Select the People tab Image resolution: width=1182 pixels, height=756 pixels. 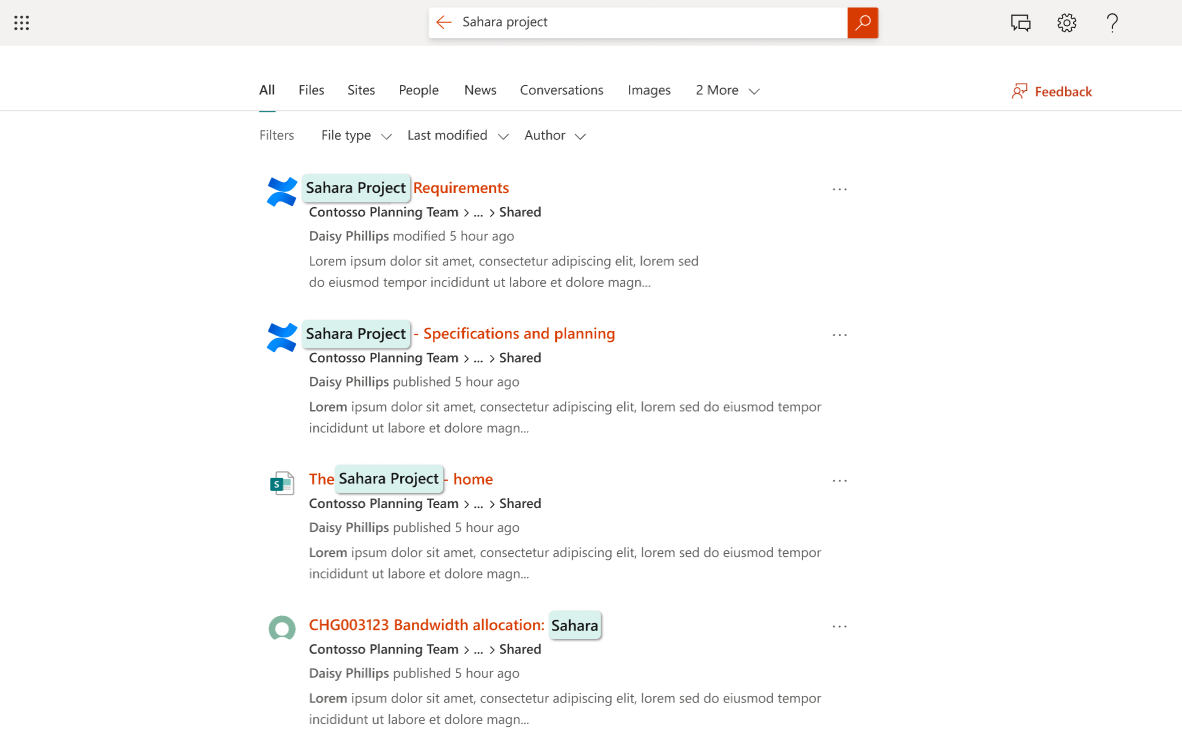coord(418,90)
